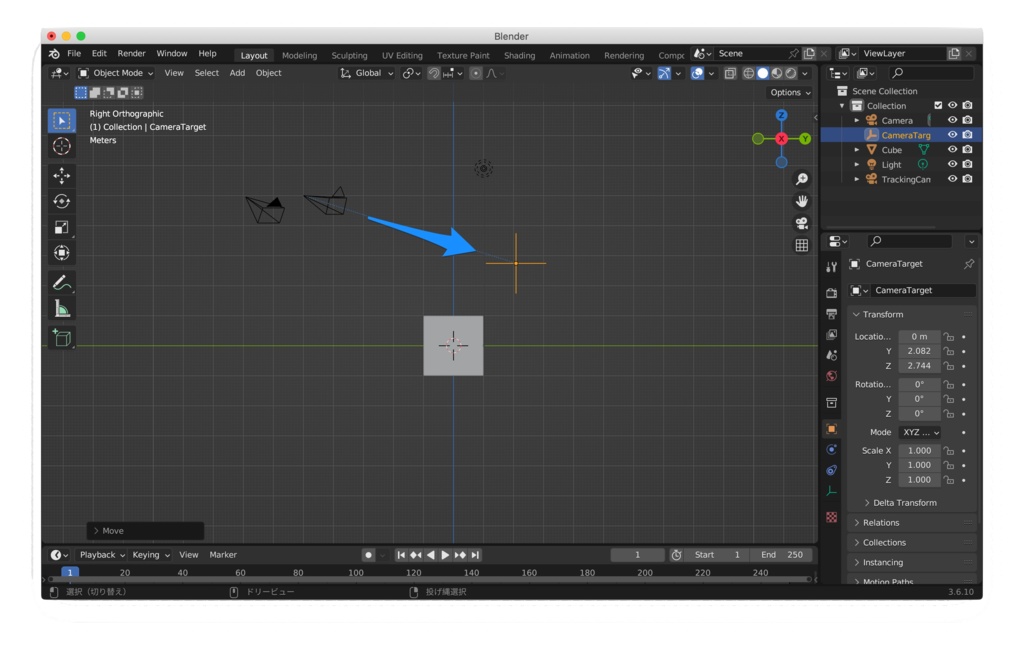This screenshot has height=654, width=1024.
Task: Activate the Cursor tool in the toolbar
Action: pyautogui.click(x=61, y=147)
